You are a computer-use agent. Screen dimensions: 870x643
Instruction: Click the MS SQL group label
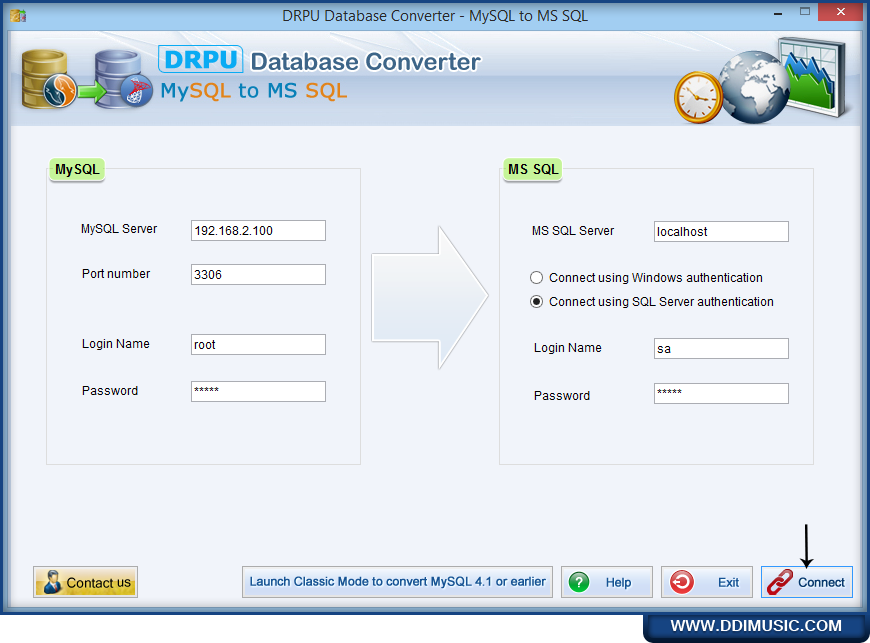(x=533, y=169)
